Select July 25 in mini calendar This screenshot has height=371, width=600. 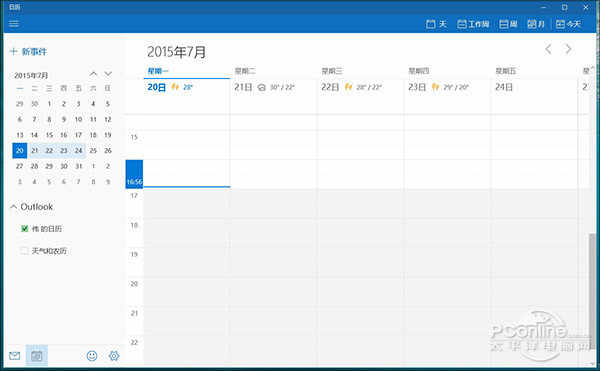click(93, 151)
